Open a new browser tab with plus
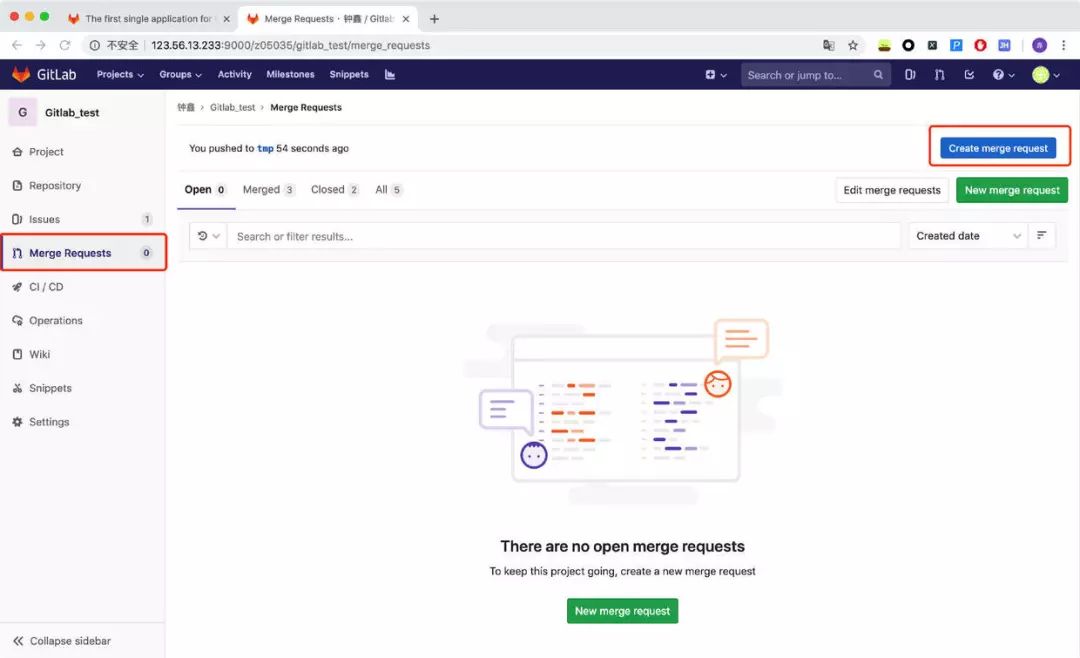This screenshot has width=1080, height=658. [x=434, y=19]
